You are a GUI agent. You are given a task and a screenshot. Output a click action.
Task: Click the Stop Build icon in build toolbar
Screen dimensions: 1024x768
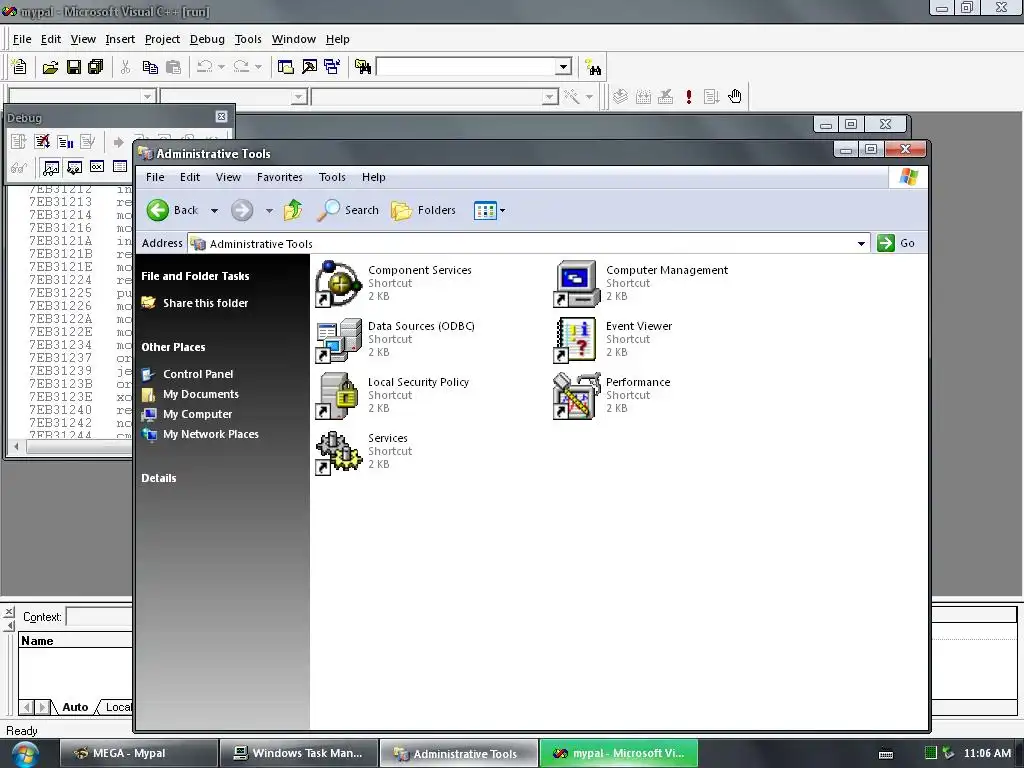click(x=665, y=97)
